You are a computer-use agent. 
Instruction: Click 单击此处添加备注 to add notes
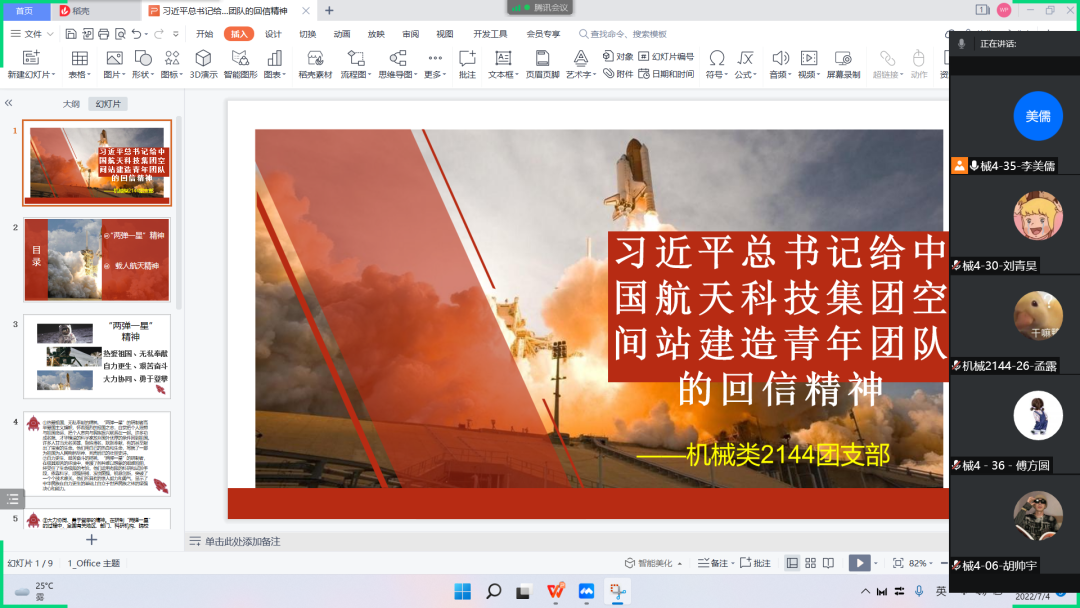[243, 541]
